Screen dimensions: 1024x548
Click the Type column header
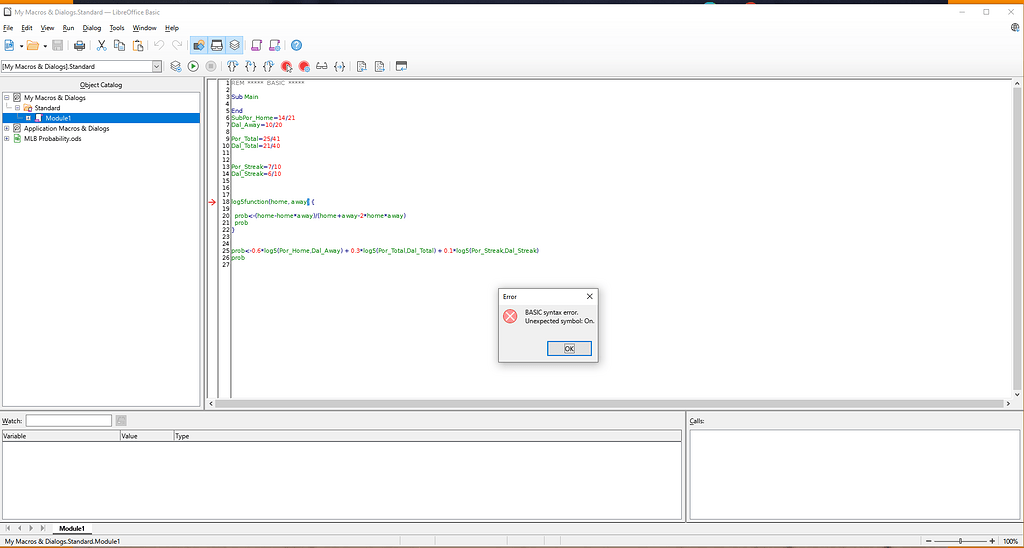pos(427,436)
